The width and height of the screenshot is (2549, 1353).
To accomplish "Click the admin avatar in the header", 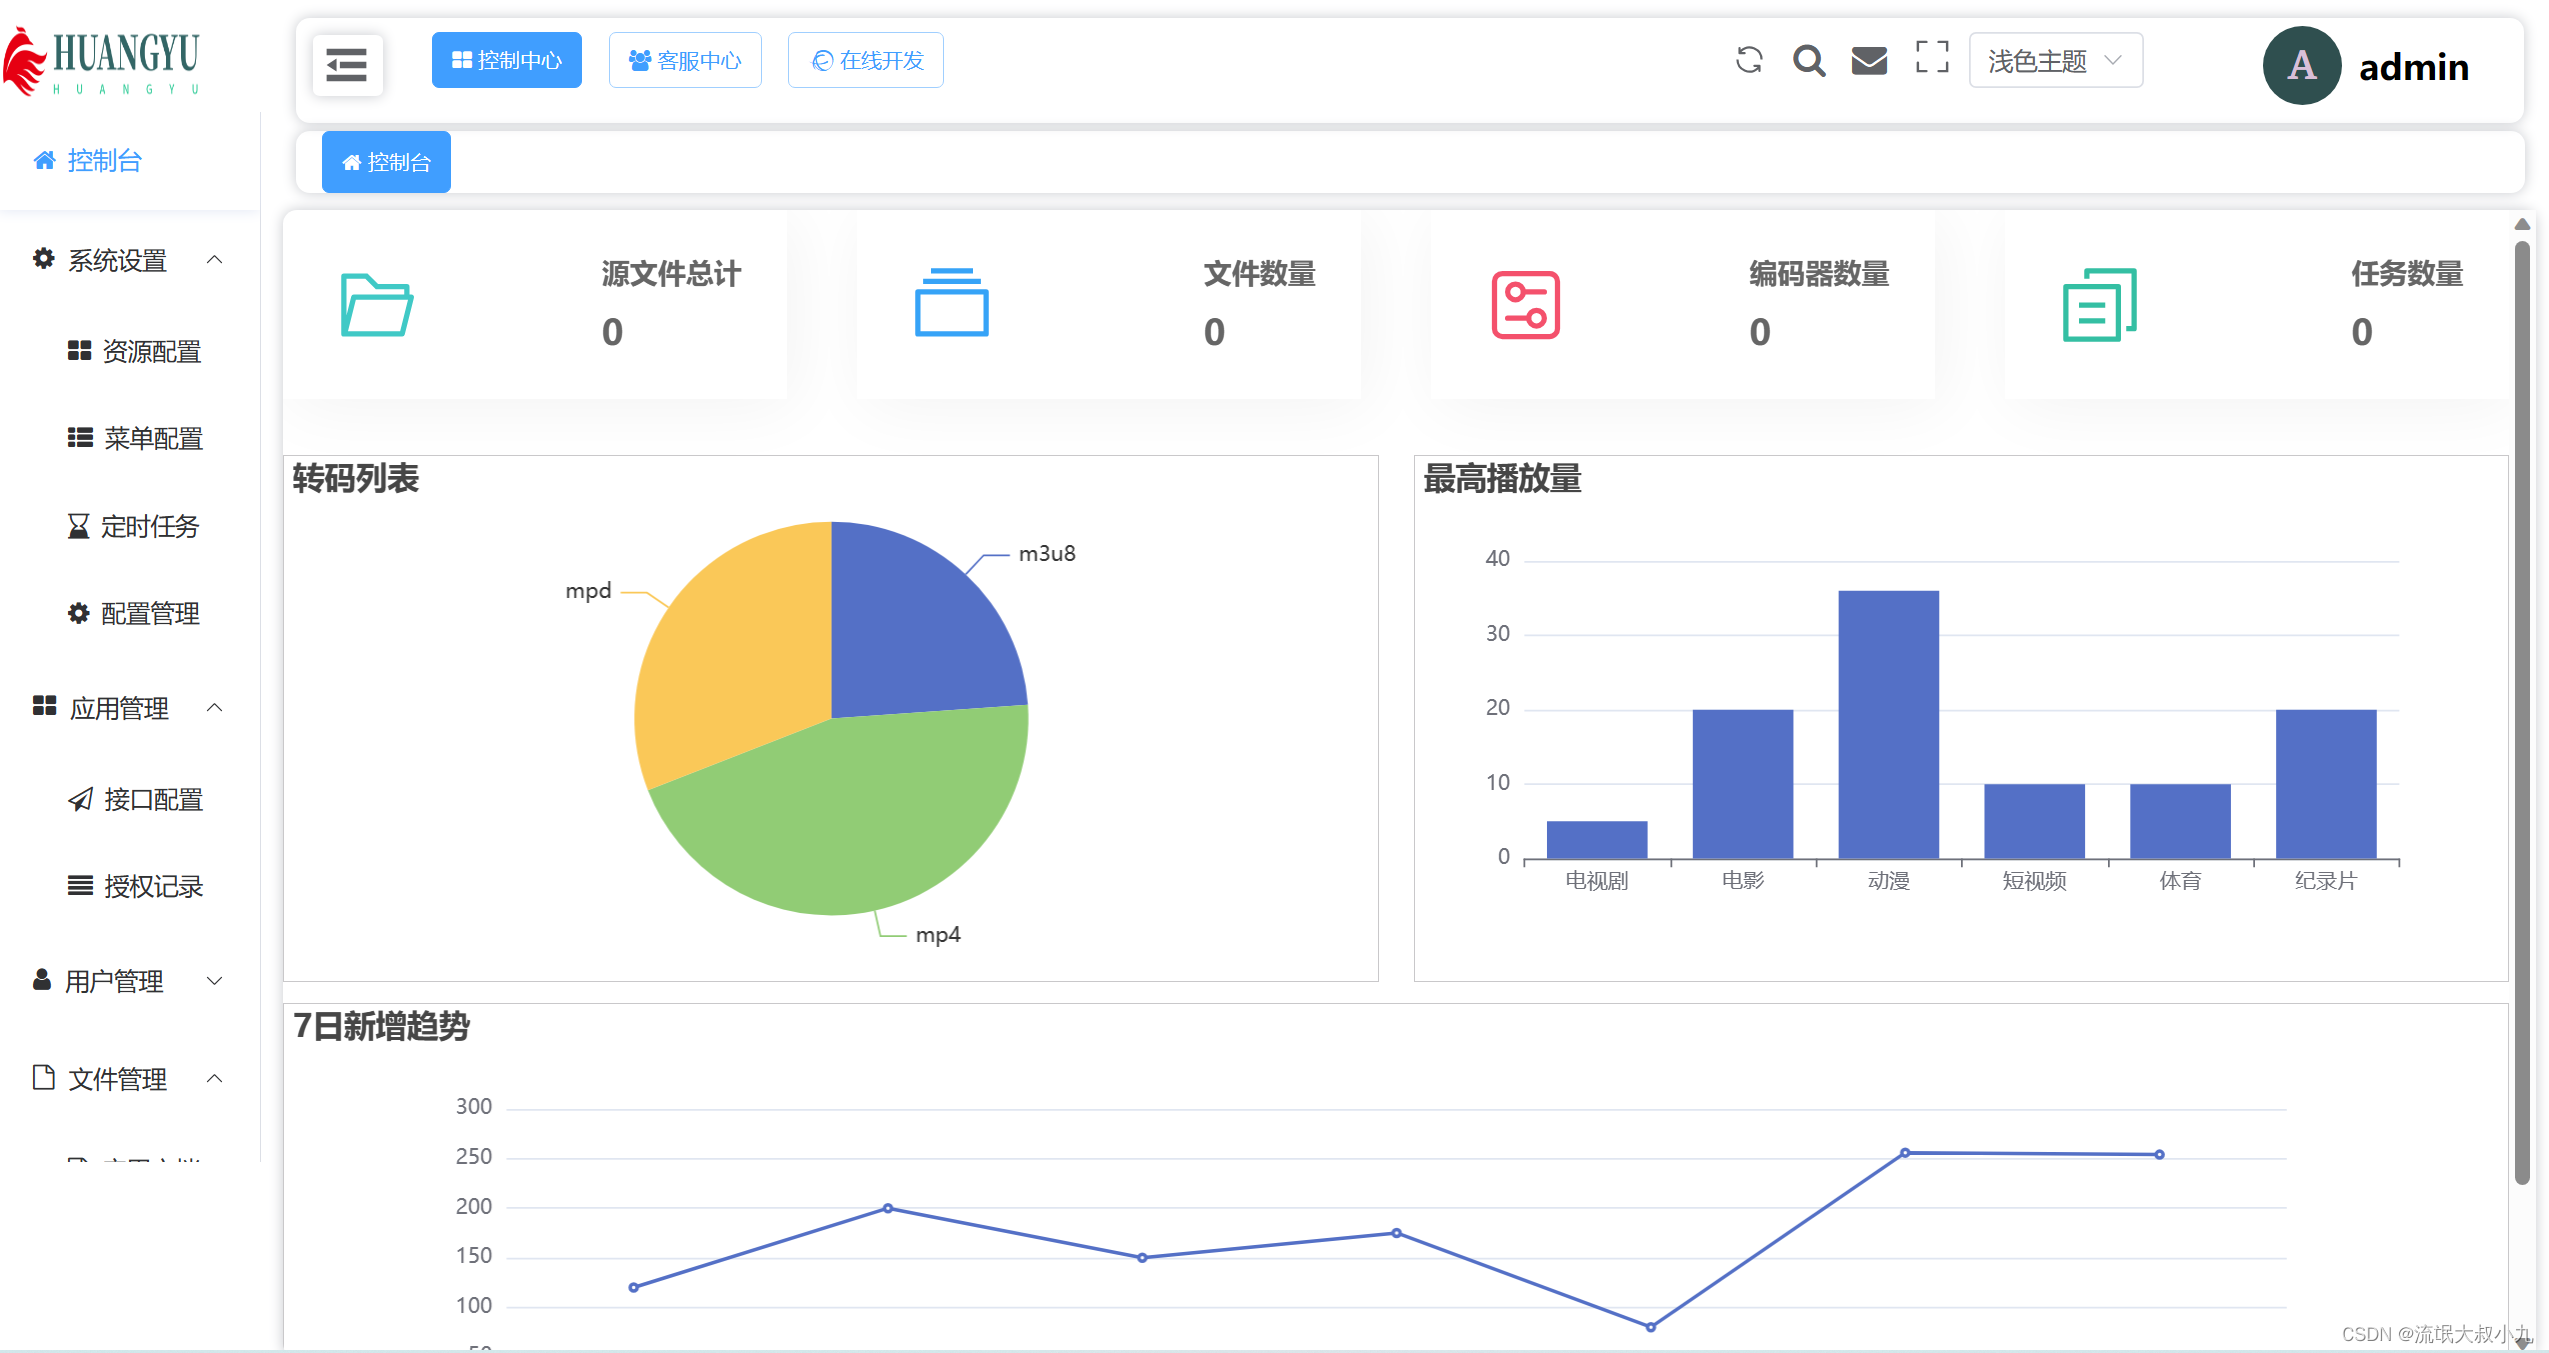I will (2302, 64).
